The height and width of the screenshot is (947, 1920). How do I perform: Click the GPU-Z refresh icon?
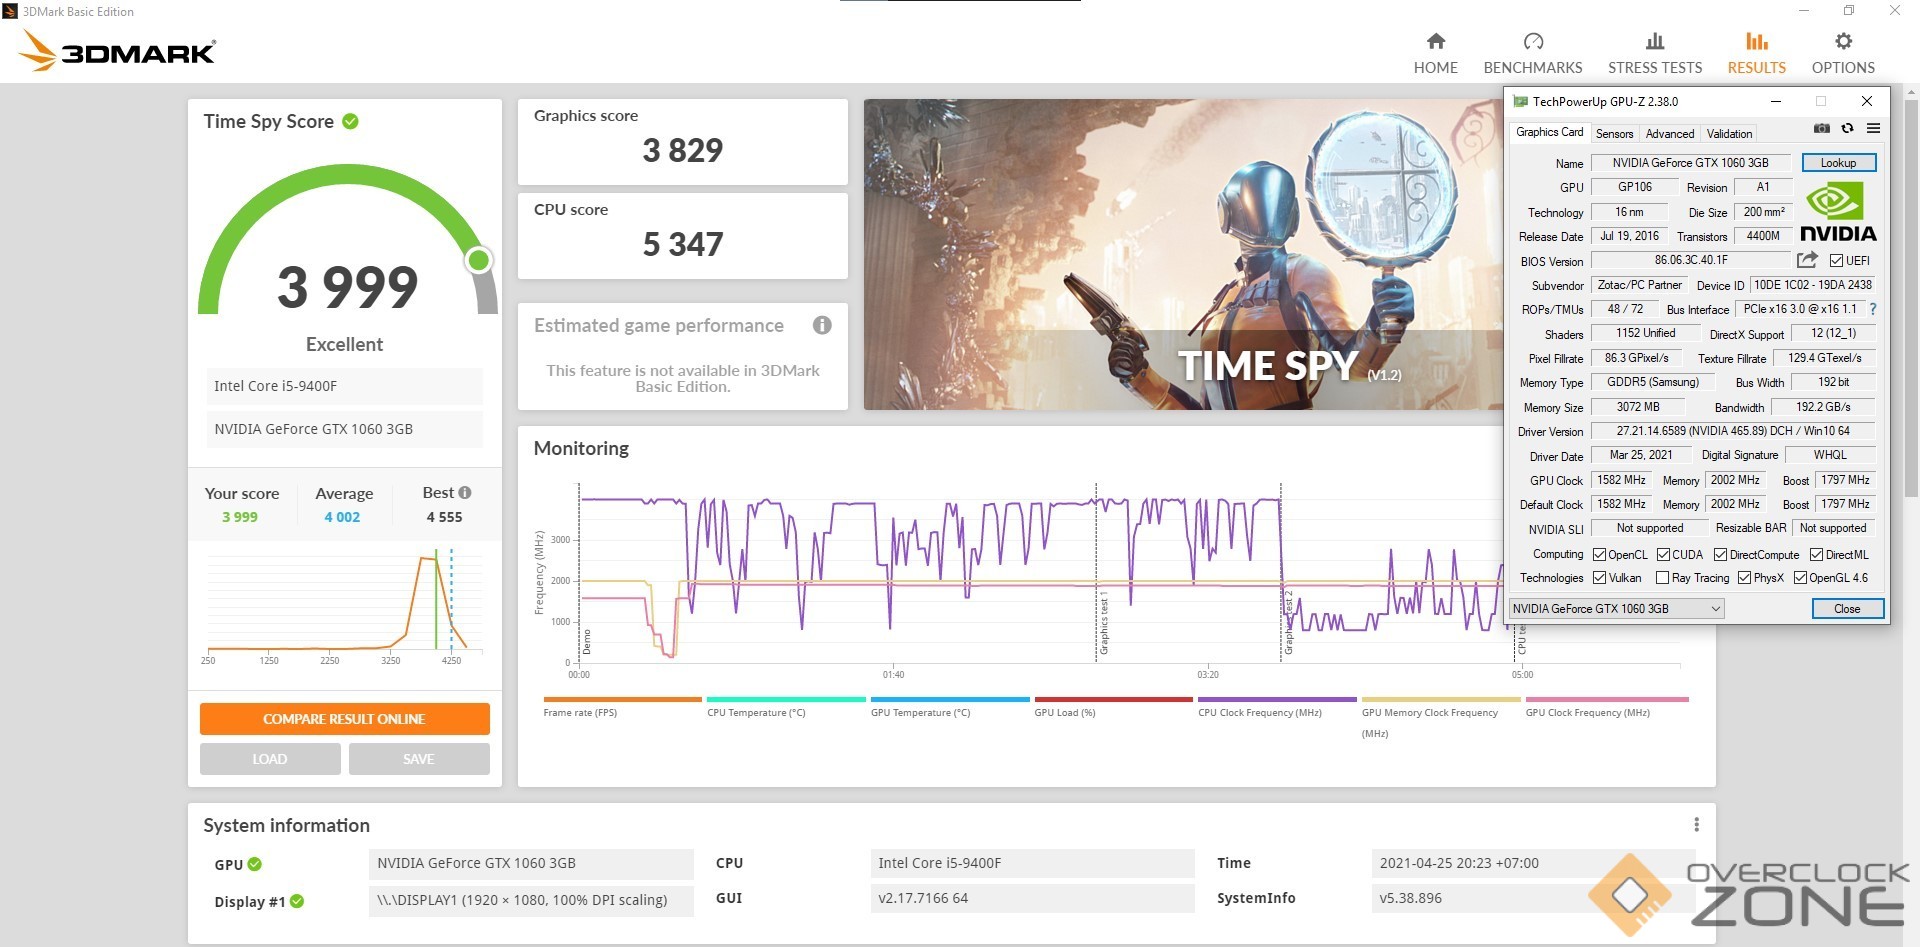(x=1847, y=129)
